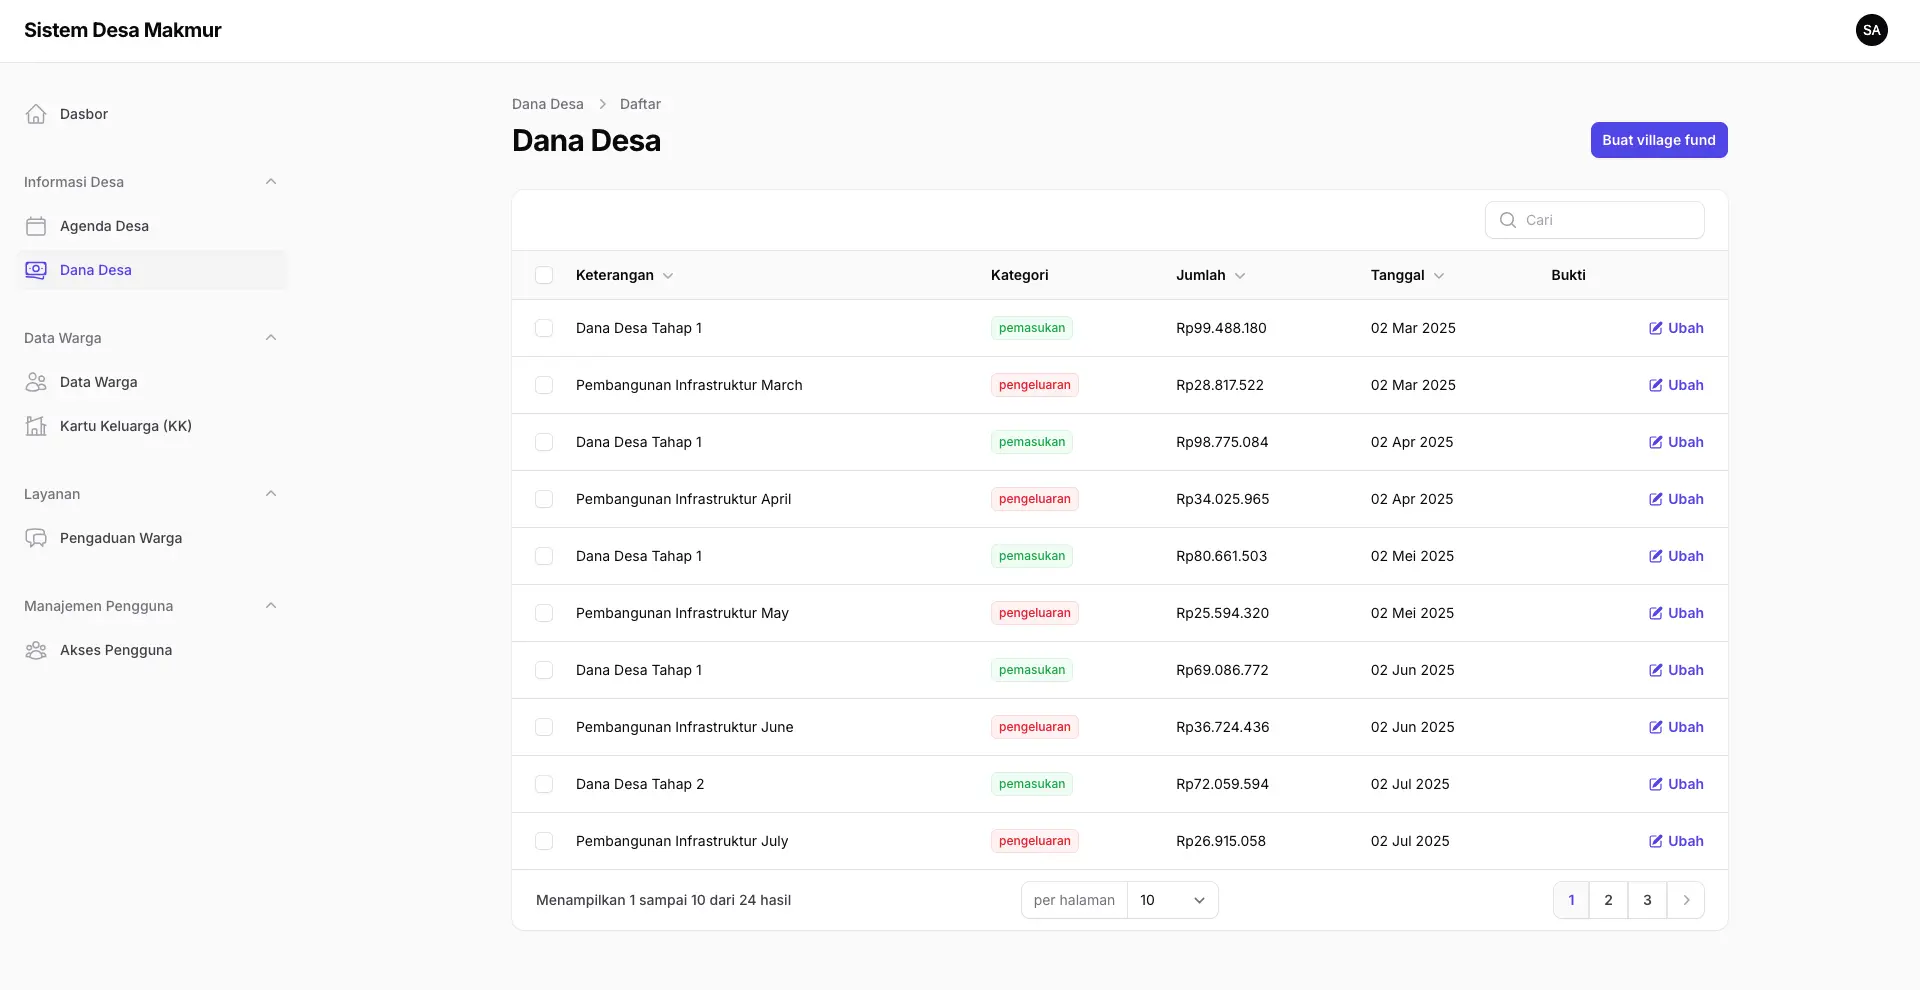1920x990 pixels.
Task: Open the SA user avatar menu
Action: 1871,30
